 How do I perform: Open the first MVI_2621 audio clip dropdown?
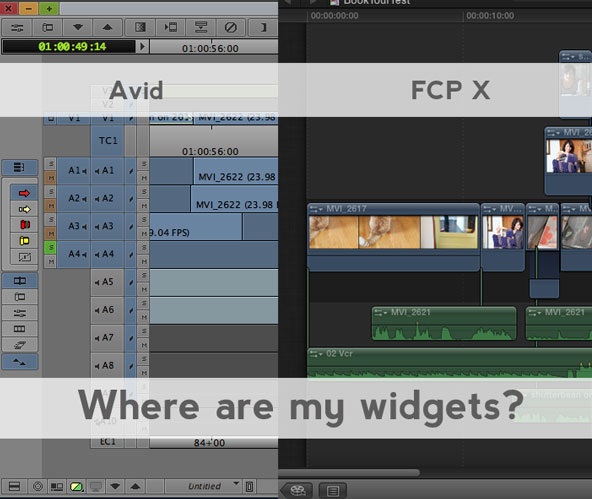[x=380, y=313]
